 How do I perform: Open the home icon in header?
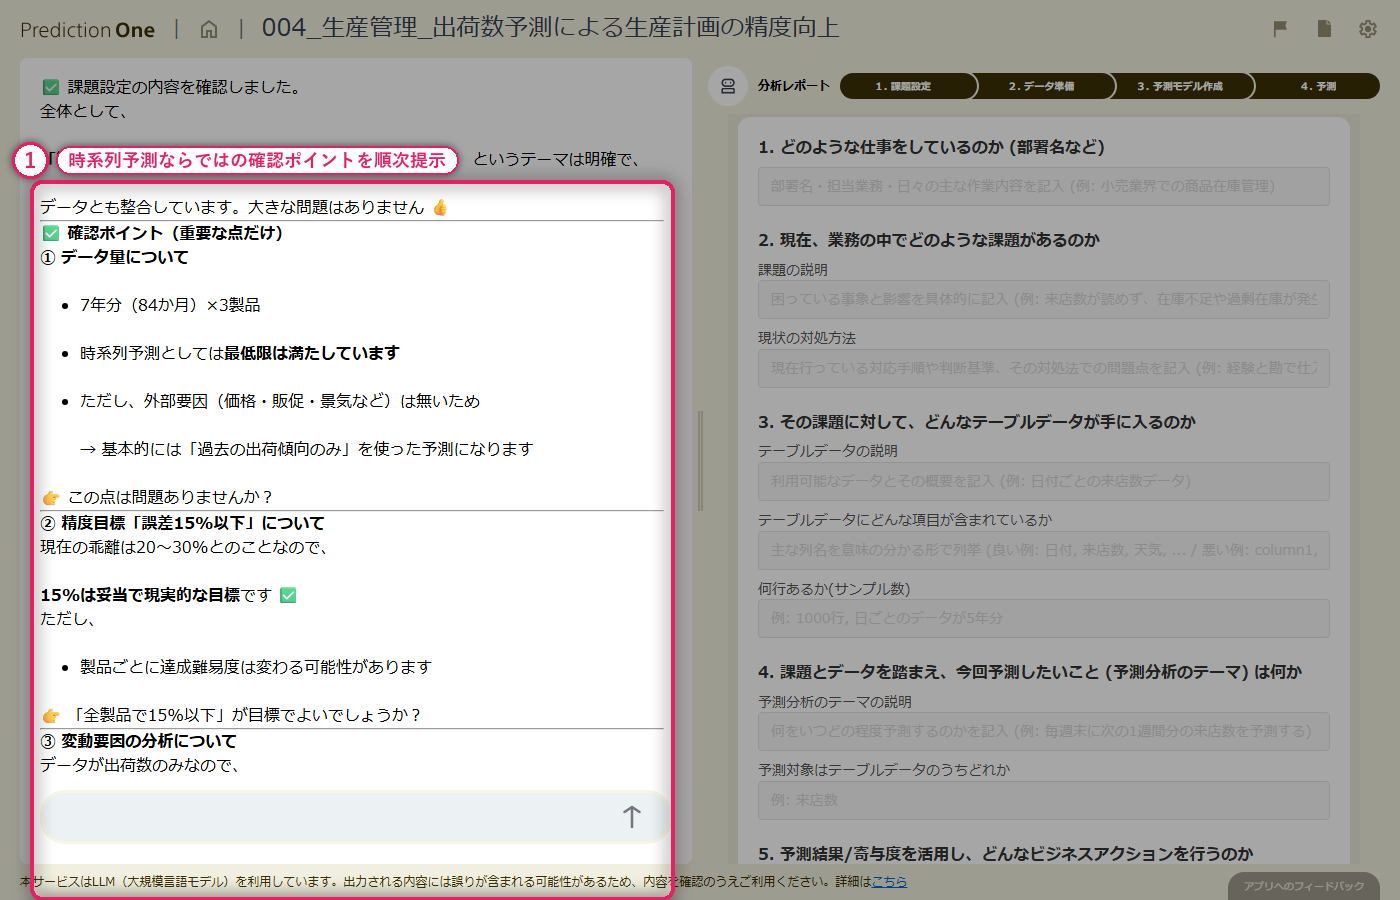(209, 29)
